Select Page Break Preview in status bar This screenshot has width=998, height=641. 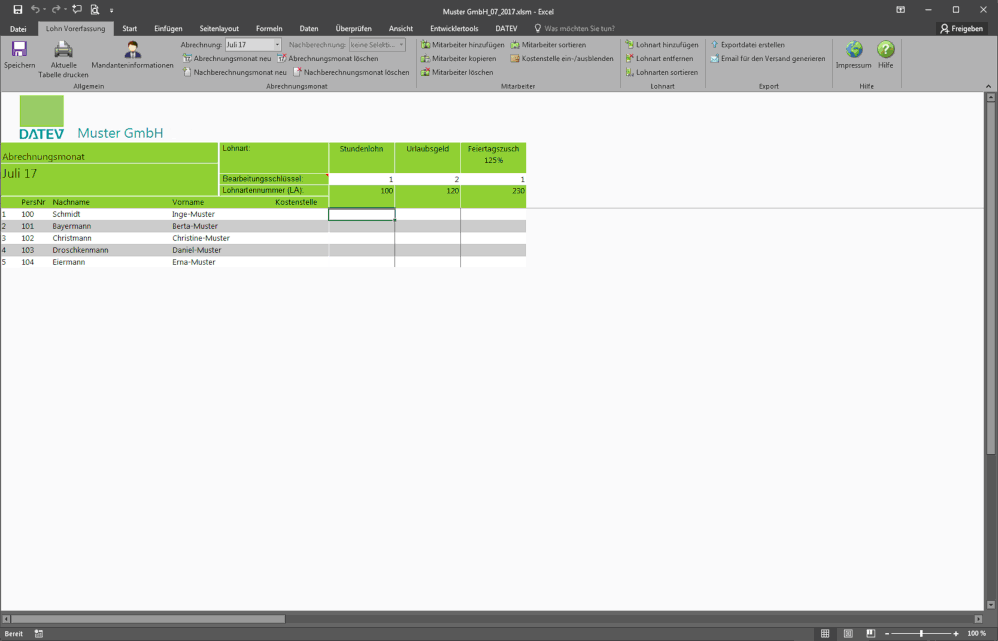coord(870,633)
